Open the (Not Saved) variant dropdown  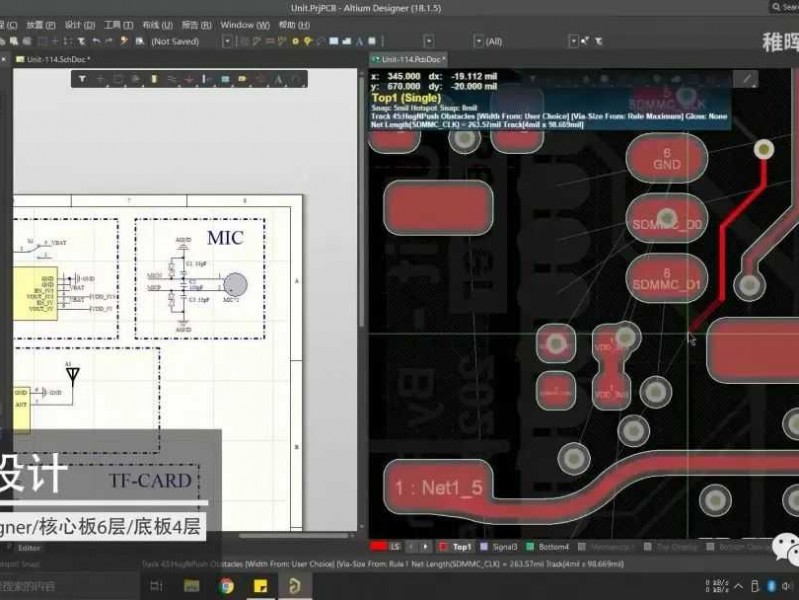point(175,42)
